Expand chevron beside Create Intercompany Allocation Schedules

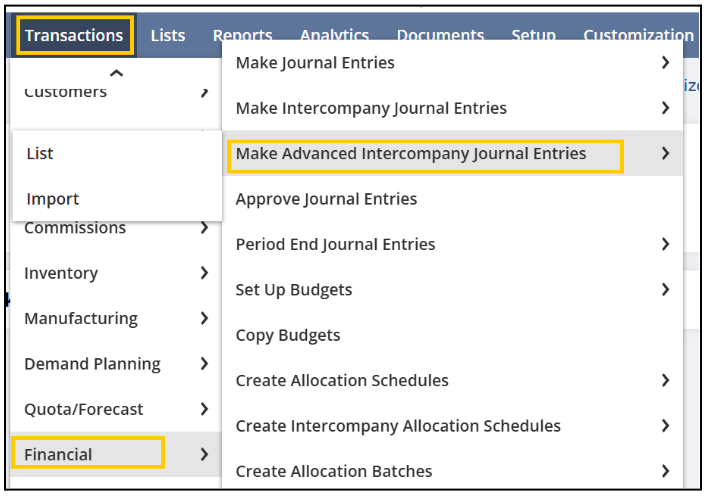tap(666, 426)
